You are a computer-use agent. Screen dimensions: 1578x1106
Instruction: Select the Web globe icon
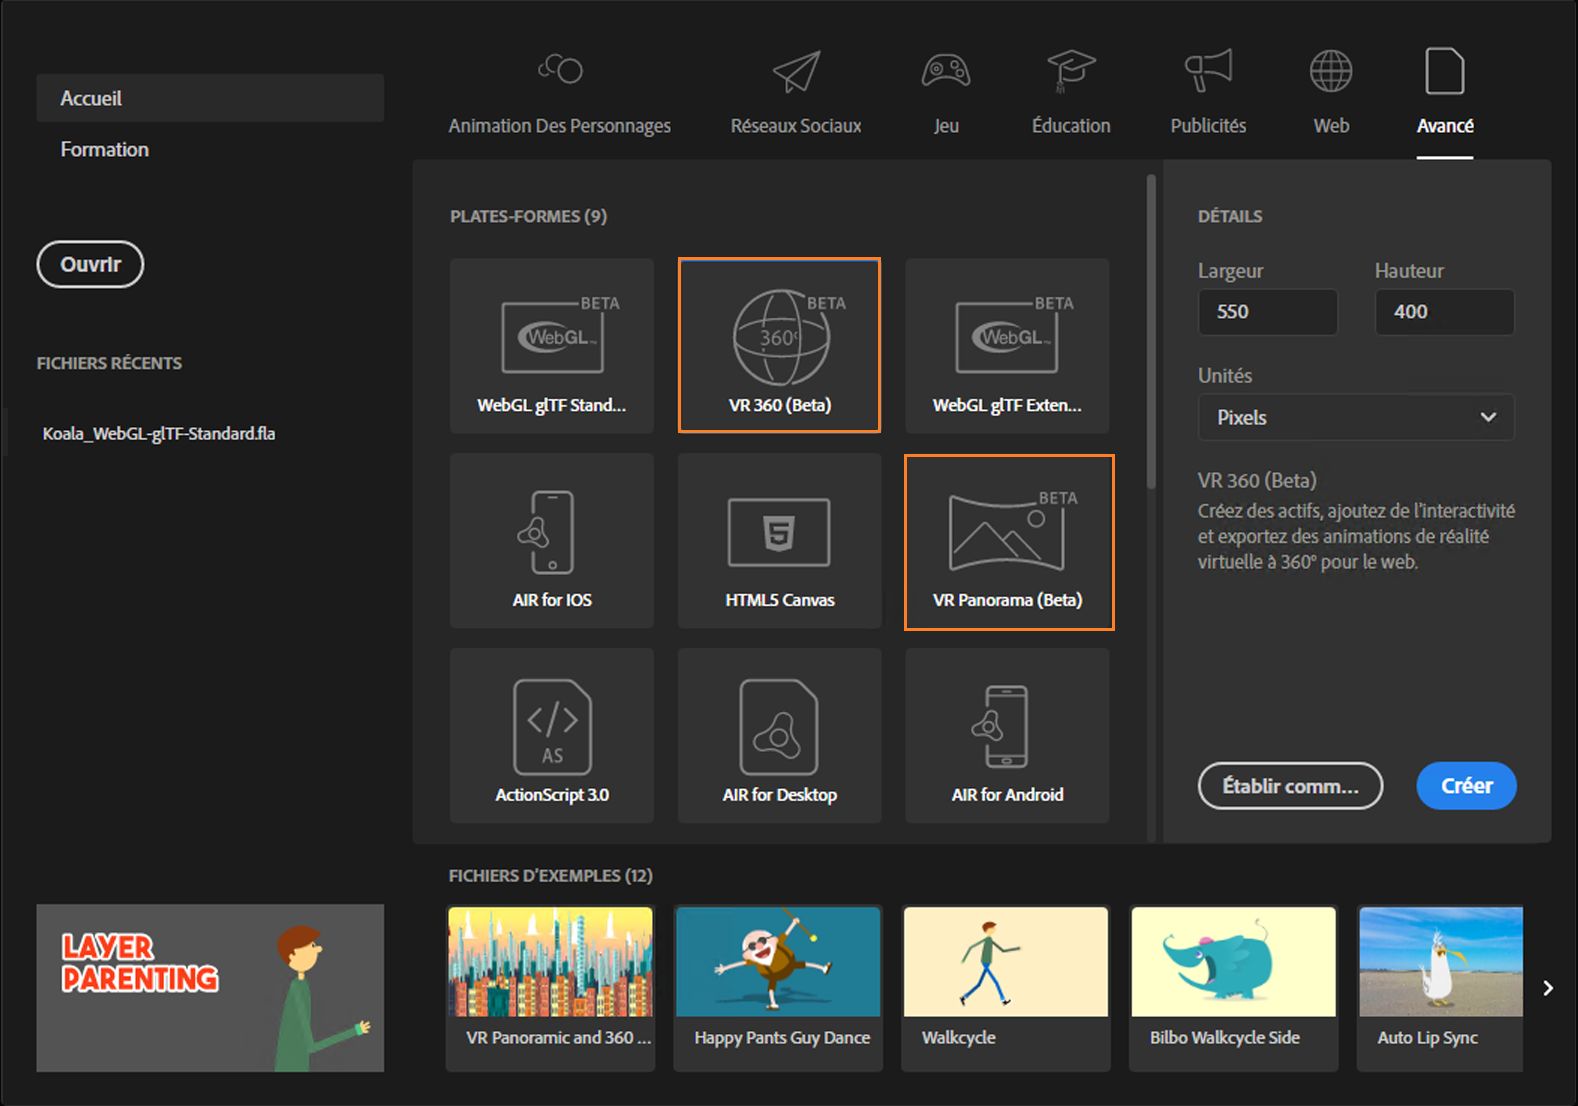[1331, 71]
